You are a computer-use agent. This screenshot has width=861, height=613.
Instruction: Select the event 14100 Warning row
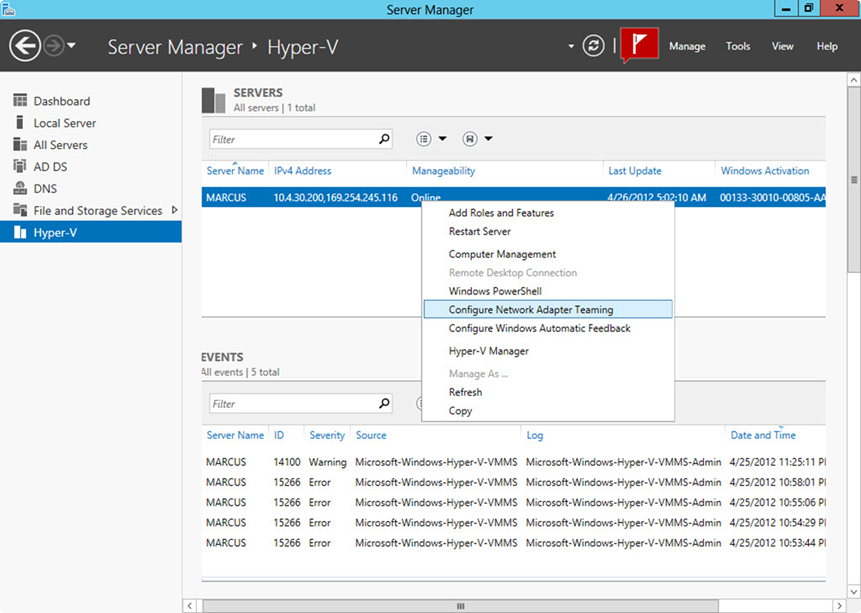tap(513, 462)
